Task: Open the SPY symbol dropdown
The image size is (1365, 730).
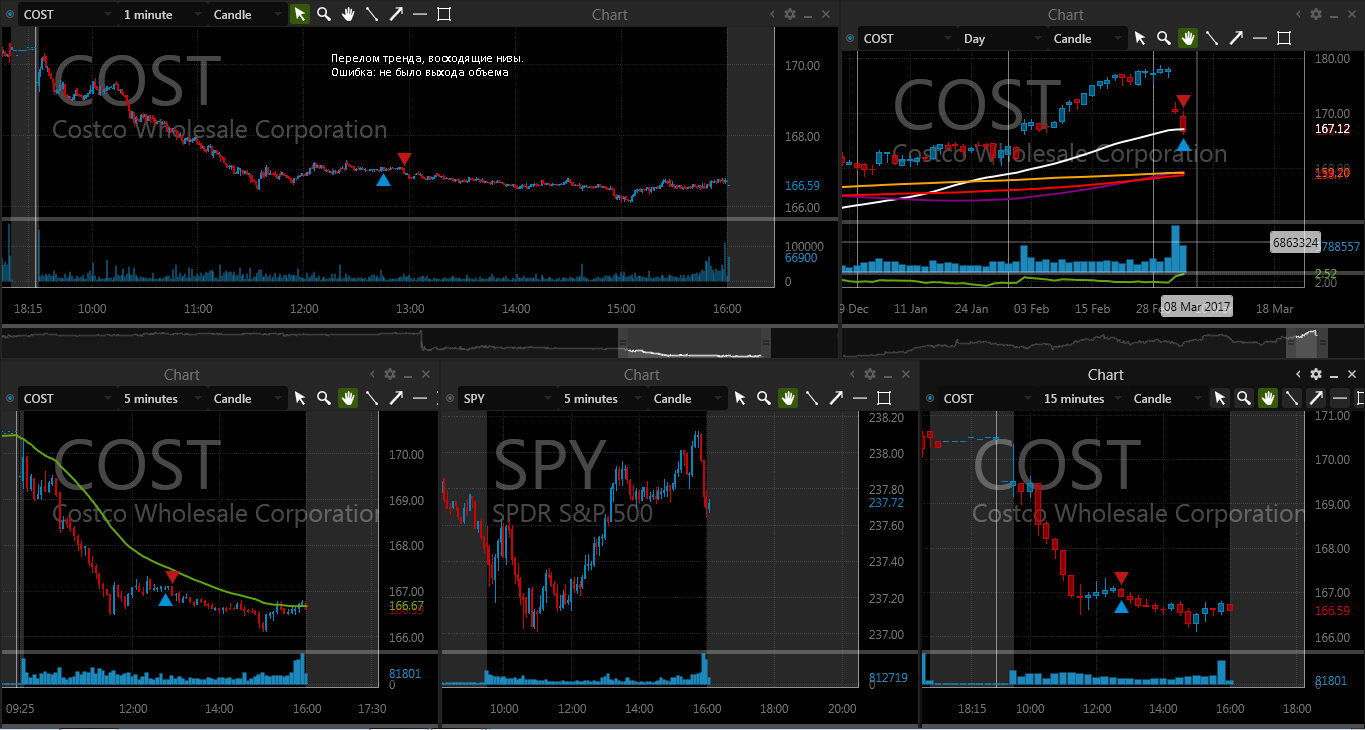Action: [x=507, y=398]
